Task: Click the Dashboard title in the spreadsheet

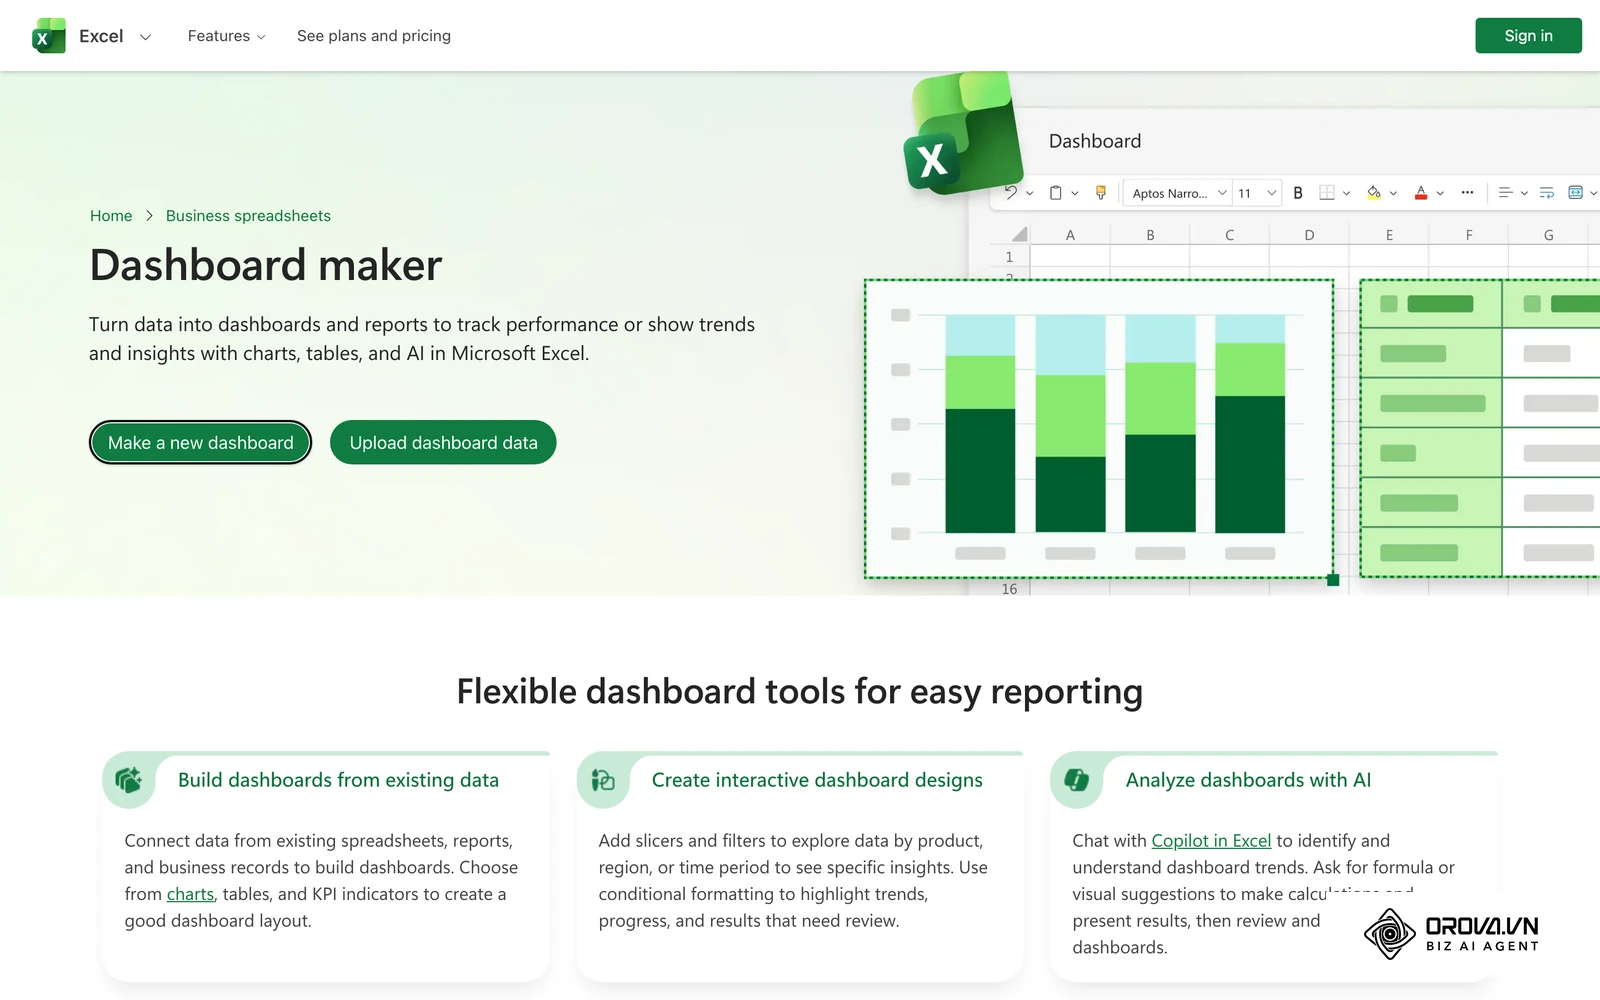Action: point(1095,141)
